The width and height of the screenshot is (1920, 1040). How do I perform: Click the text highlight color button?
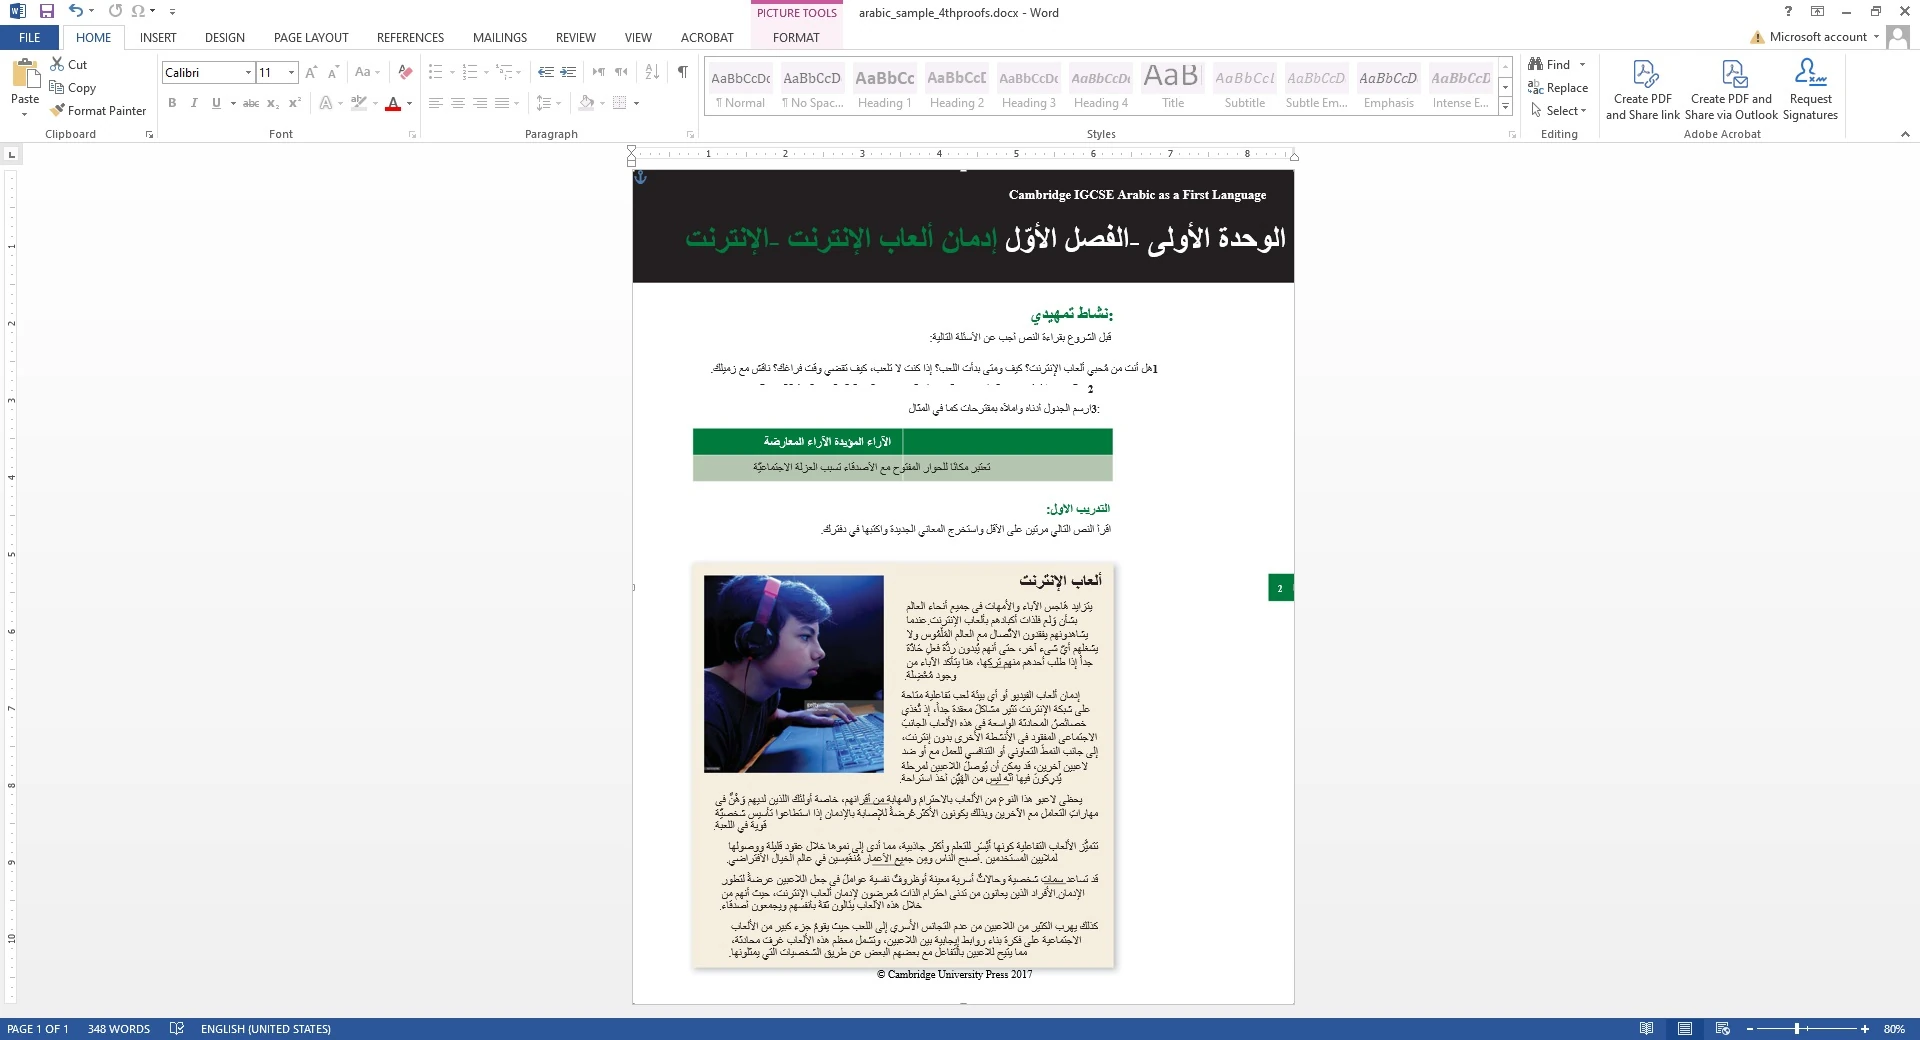click(x=358, y=103)
